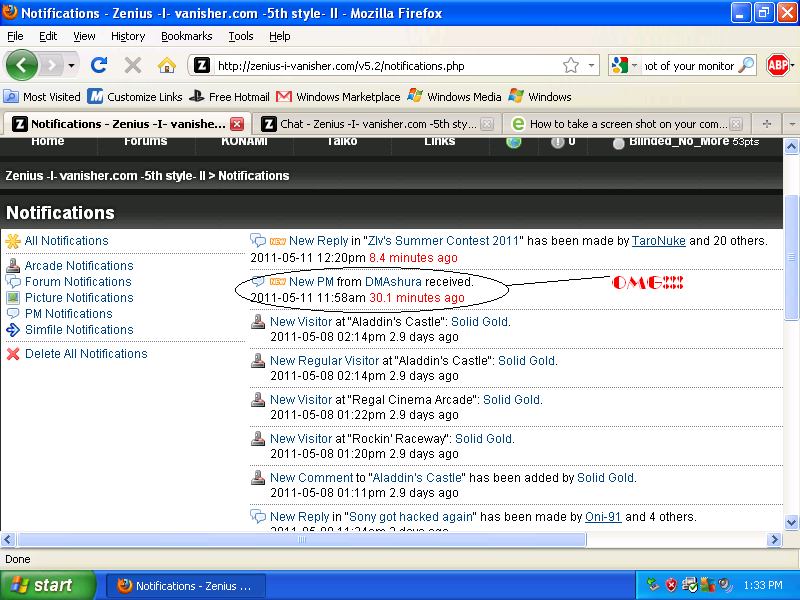Click the search box text field
The image size is (800, 600).
click(688, 66)
